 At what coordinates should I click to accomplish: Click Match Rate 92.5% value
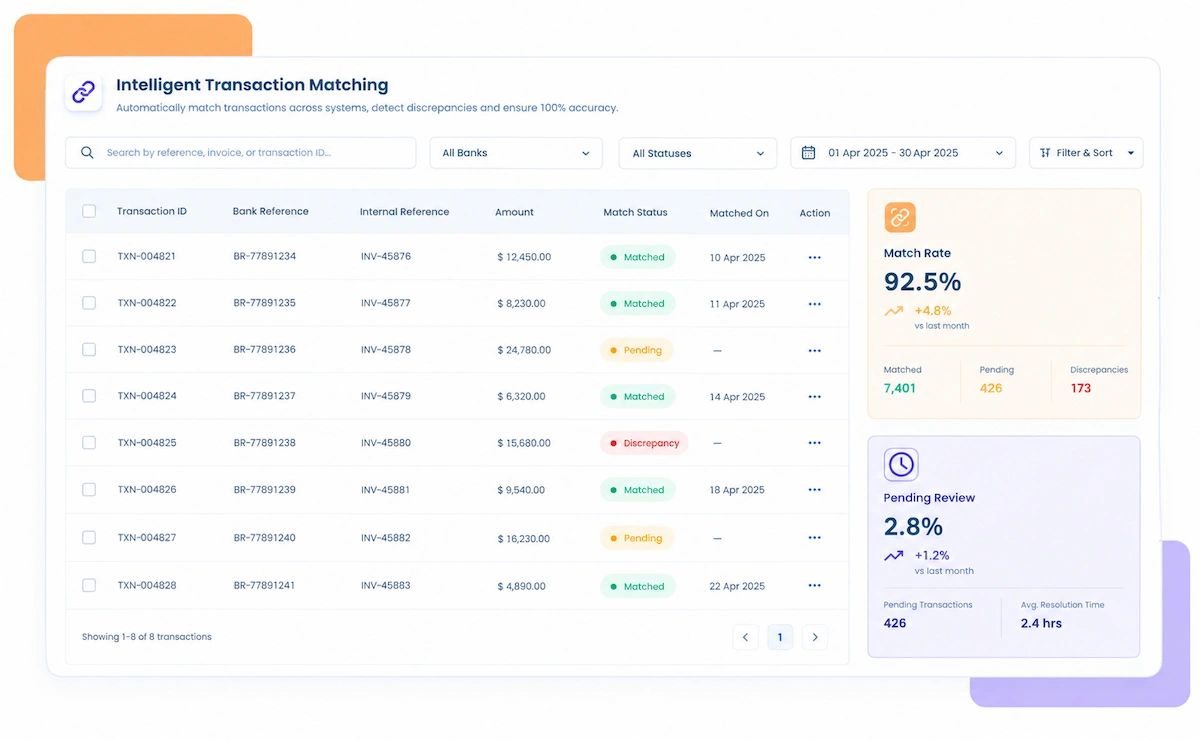[923, 282]
